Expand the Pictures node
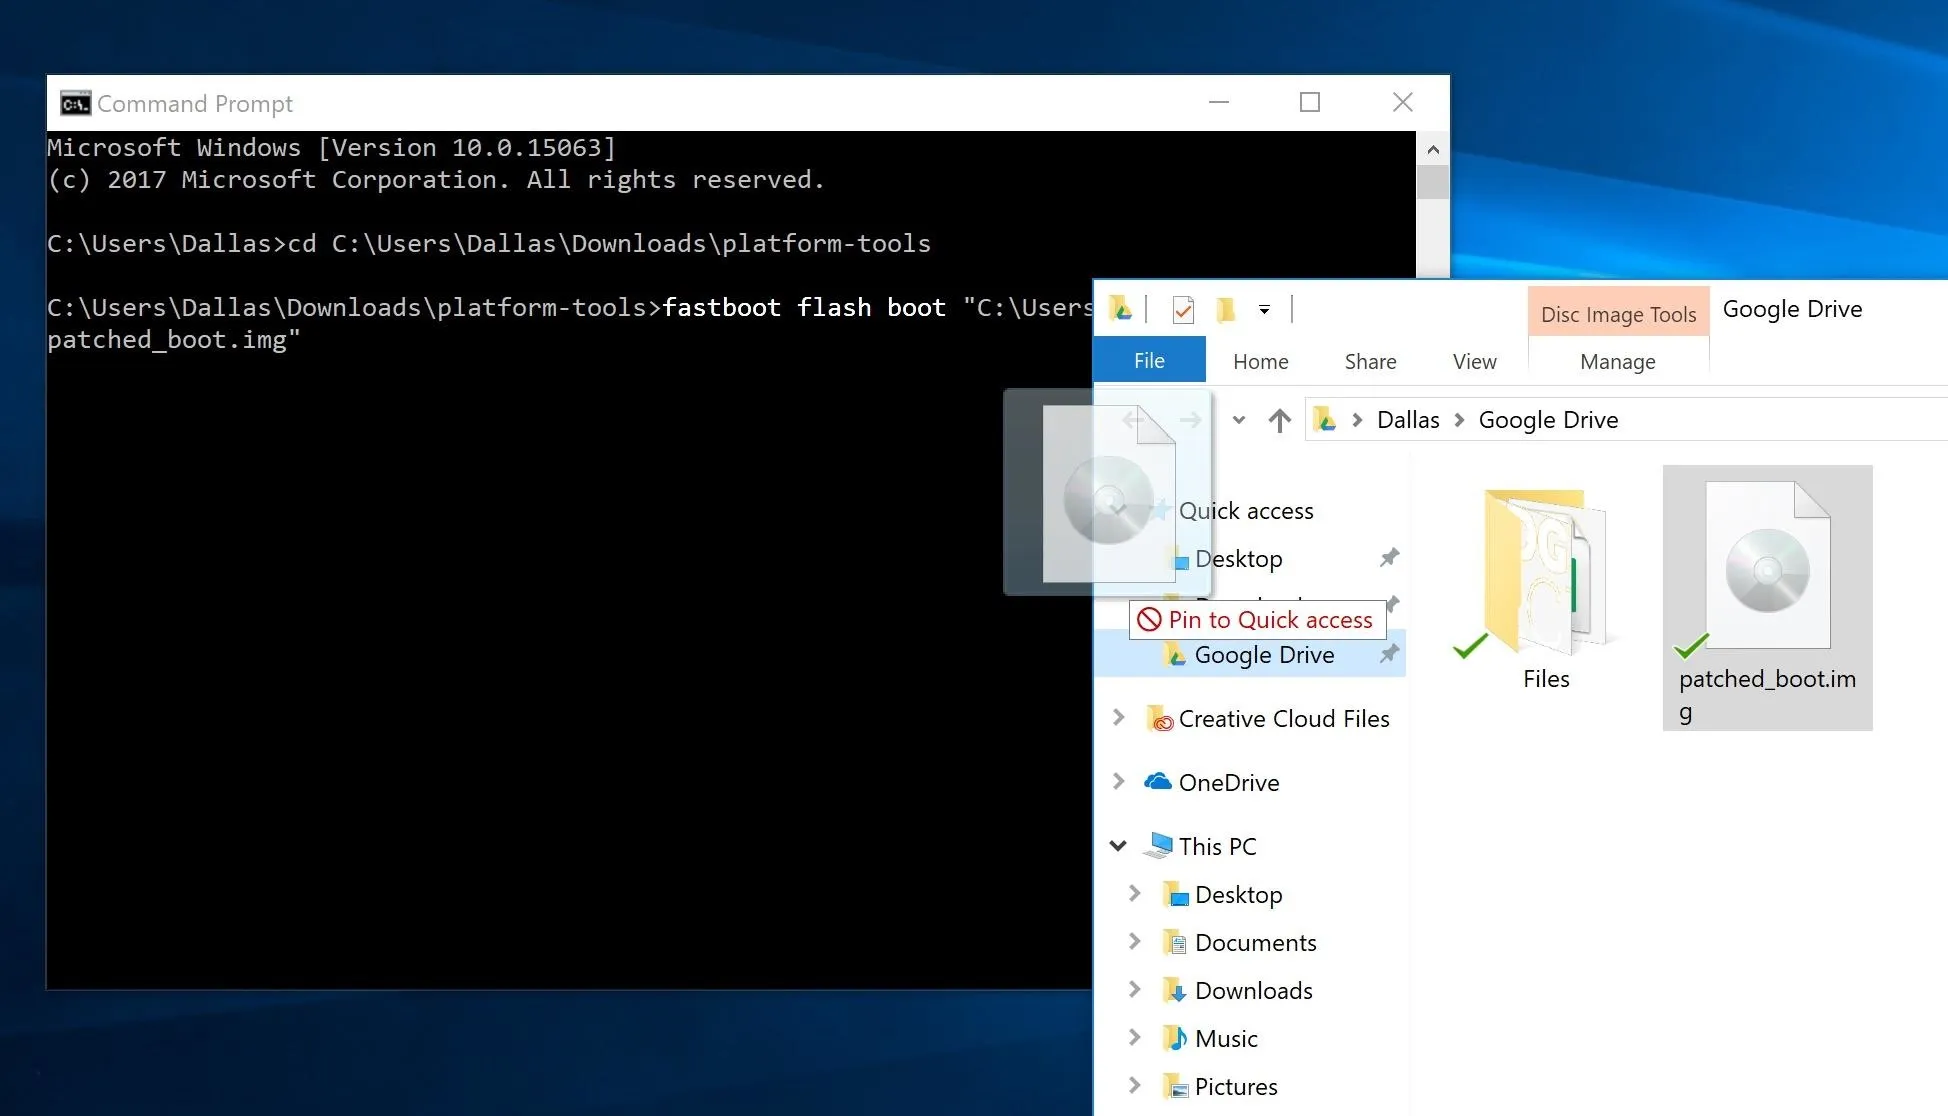The image size is (1948, 1116). 1134,1085
